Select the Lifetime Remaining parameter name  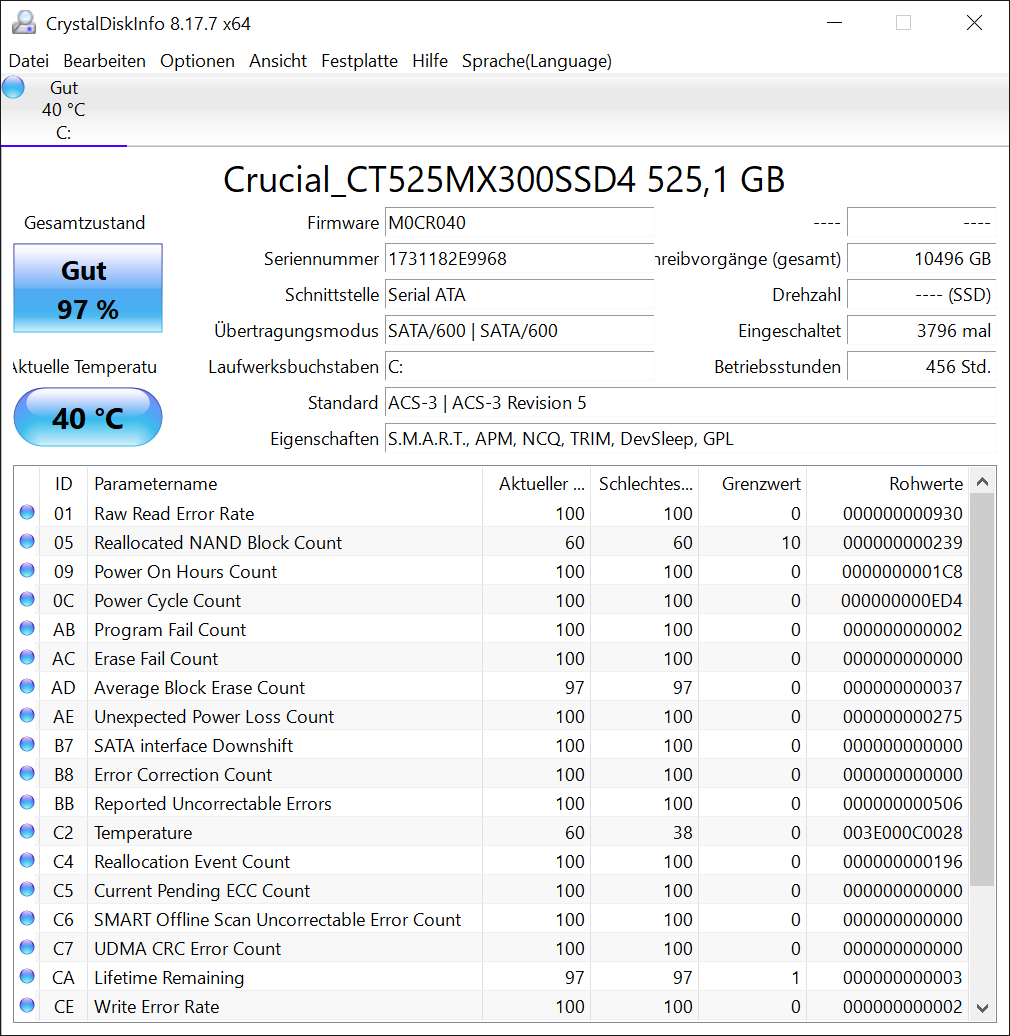169,978
